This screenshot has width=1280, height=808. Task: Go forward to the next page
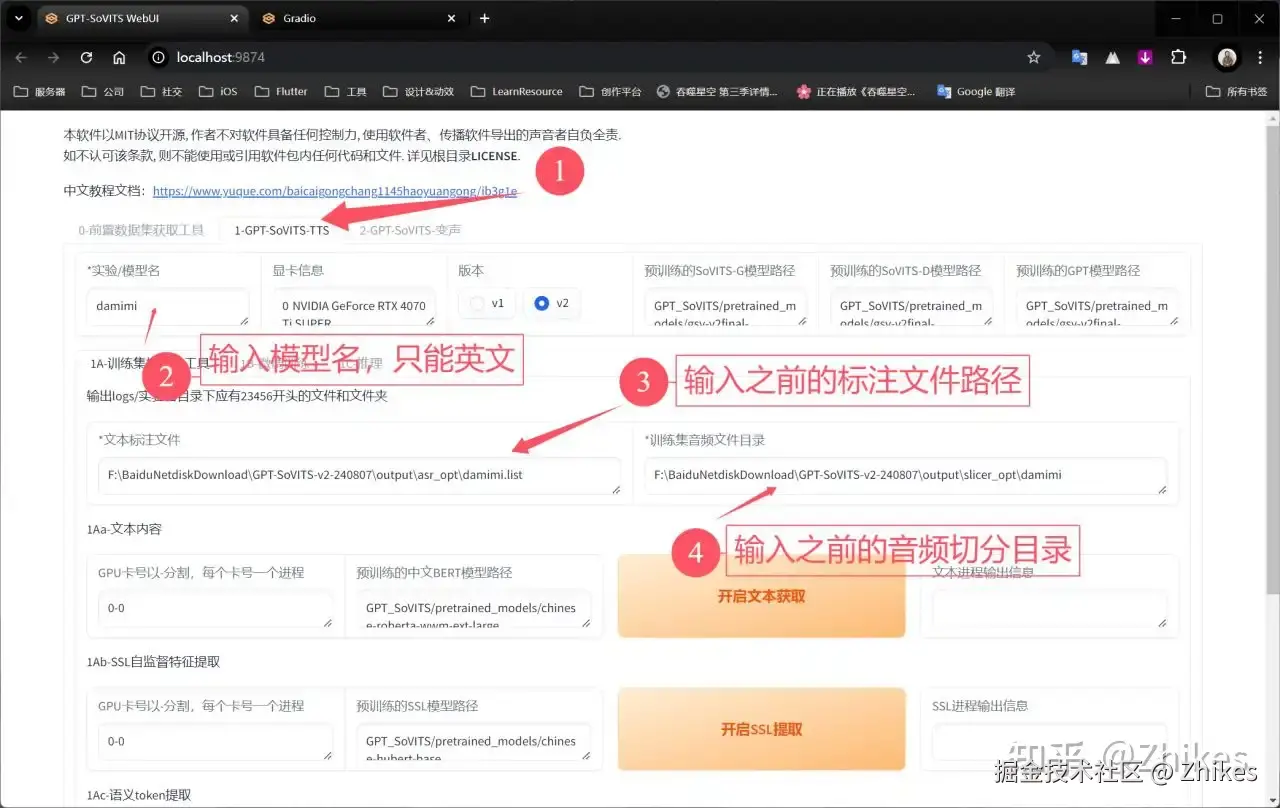click(54, 58)
